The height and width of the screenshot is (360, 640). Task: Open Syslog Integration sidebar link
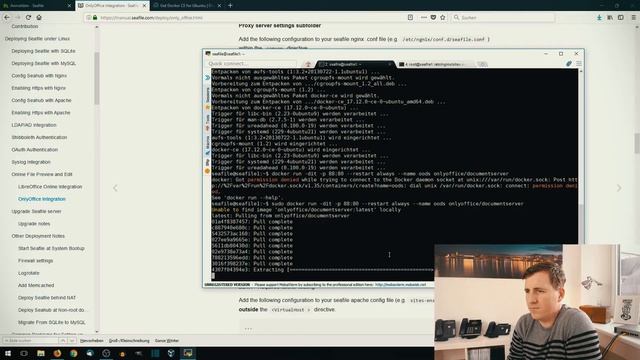pyautogui.click(x=31, y=162)
